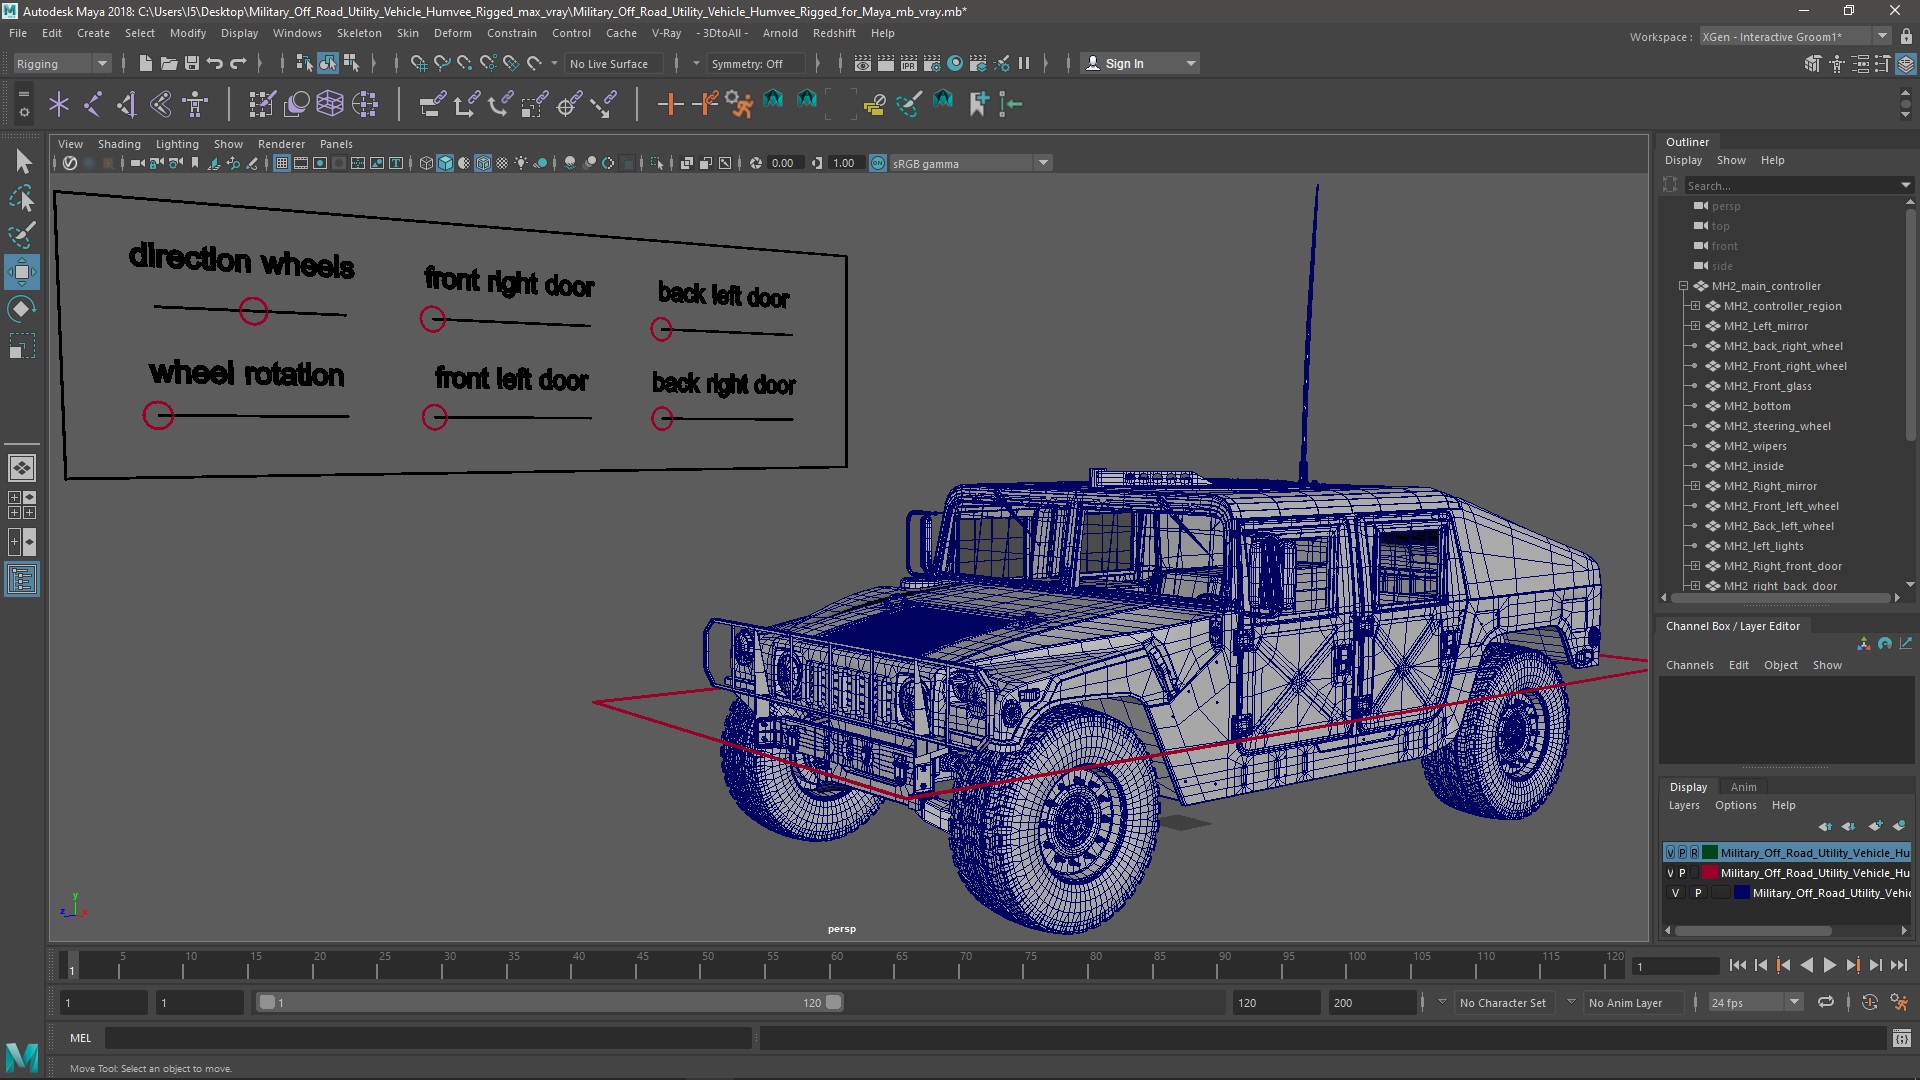Click the MEL command line input
The image size is (1920, 1080).
coord(428,1038)
